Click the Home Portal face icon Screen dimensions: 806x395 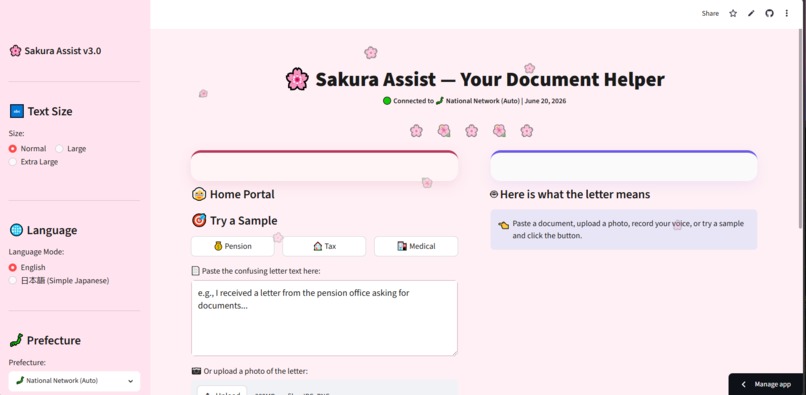click(199, 194)
